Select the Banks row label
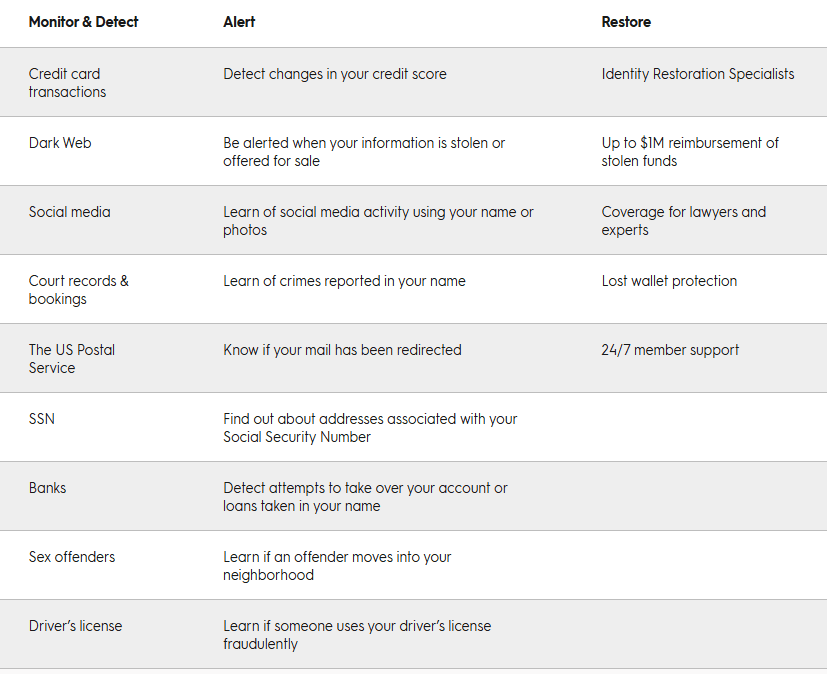 click(x=48, y=488)
